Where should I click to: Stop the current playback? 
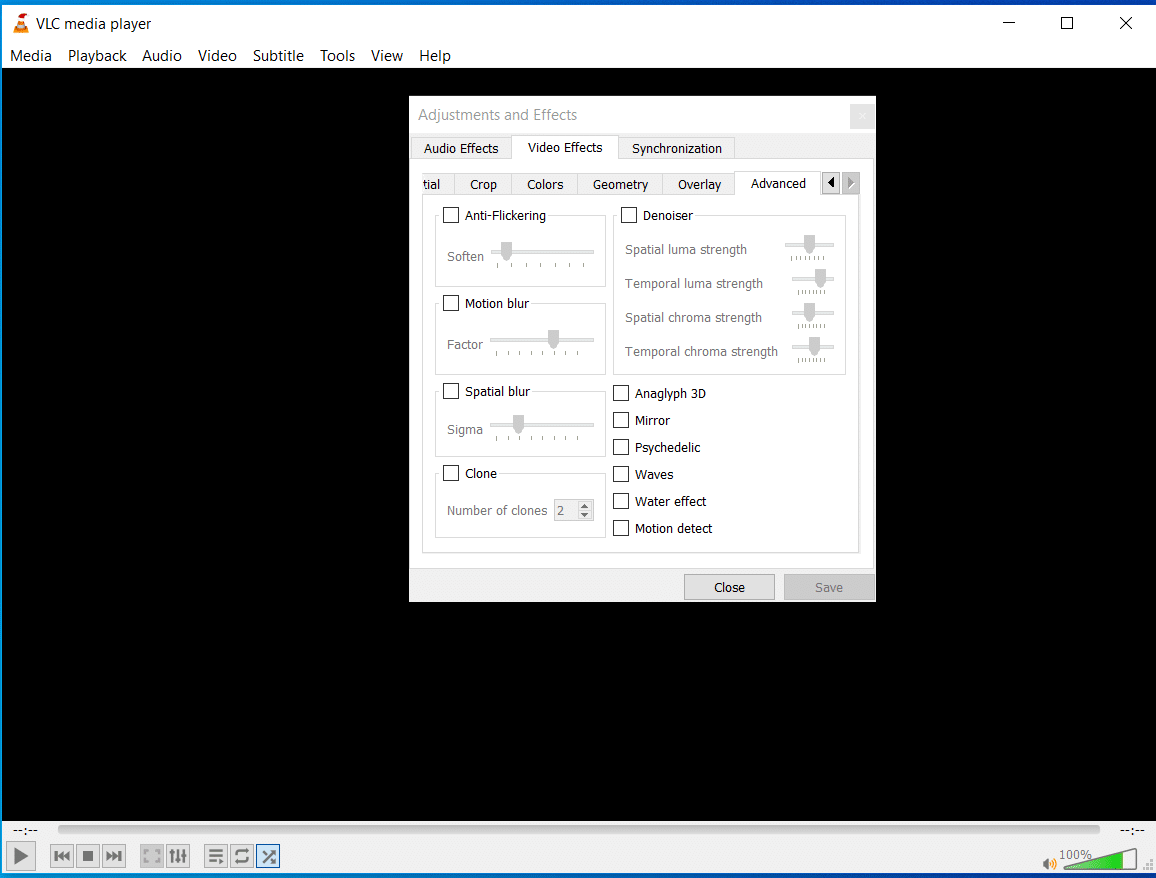click(x=87, y=856)
